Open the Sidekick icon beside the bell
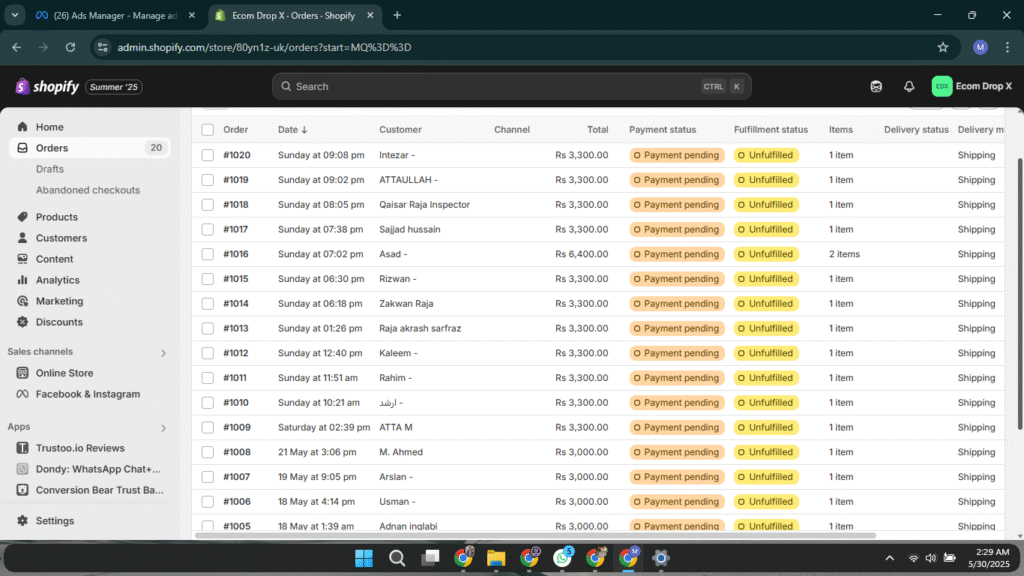The height and width of the screenshot is (576, 1024). click(x=876, y=87)
